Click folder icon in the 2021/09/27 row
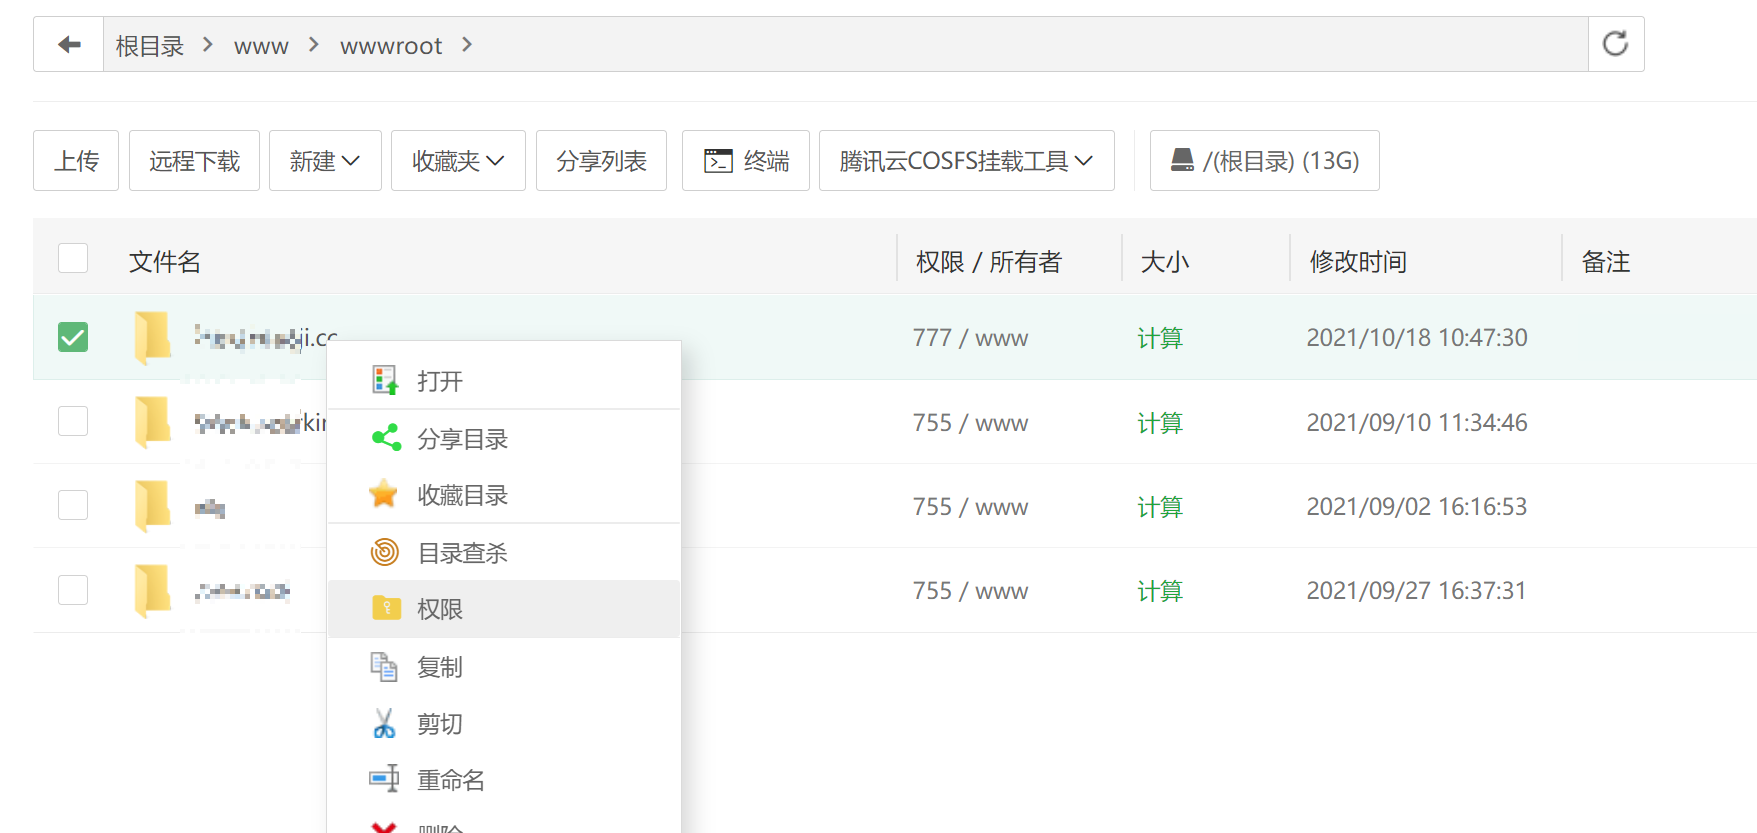Image resolution: width=1757 pixels, height=833 pixels. point(153,589)
